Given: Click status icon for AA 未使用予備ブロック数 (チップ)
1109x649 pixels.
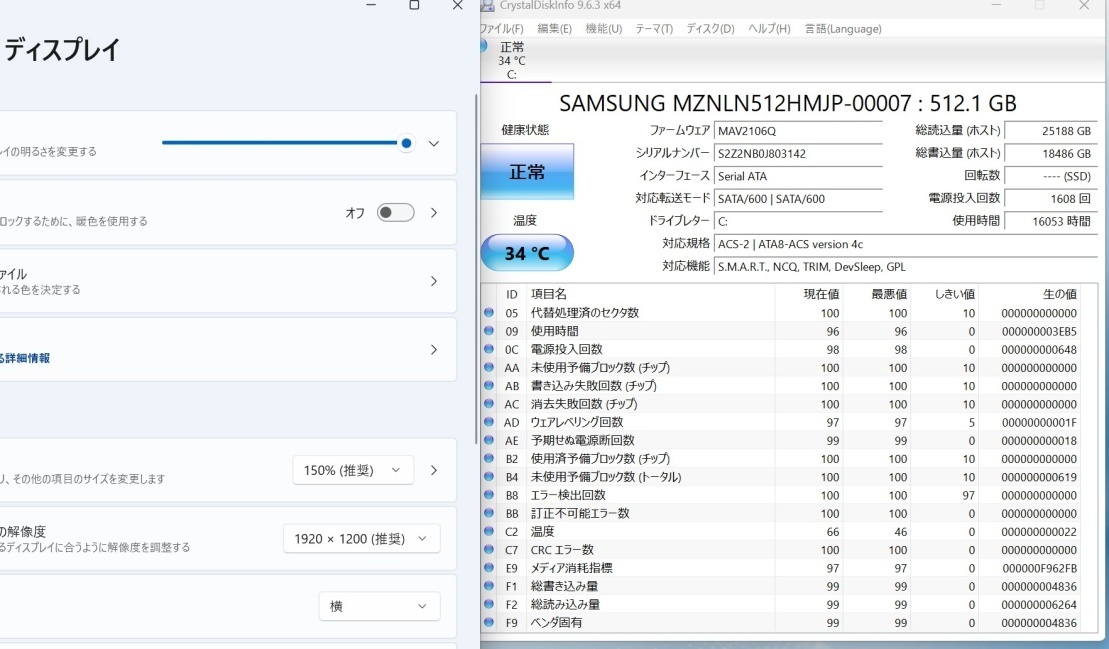Looking at the screenshot, I should coord(488,368).
